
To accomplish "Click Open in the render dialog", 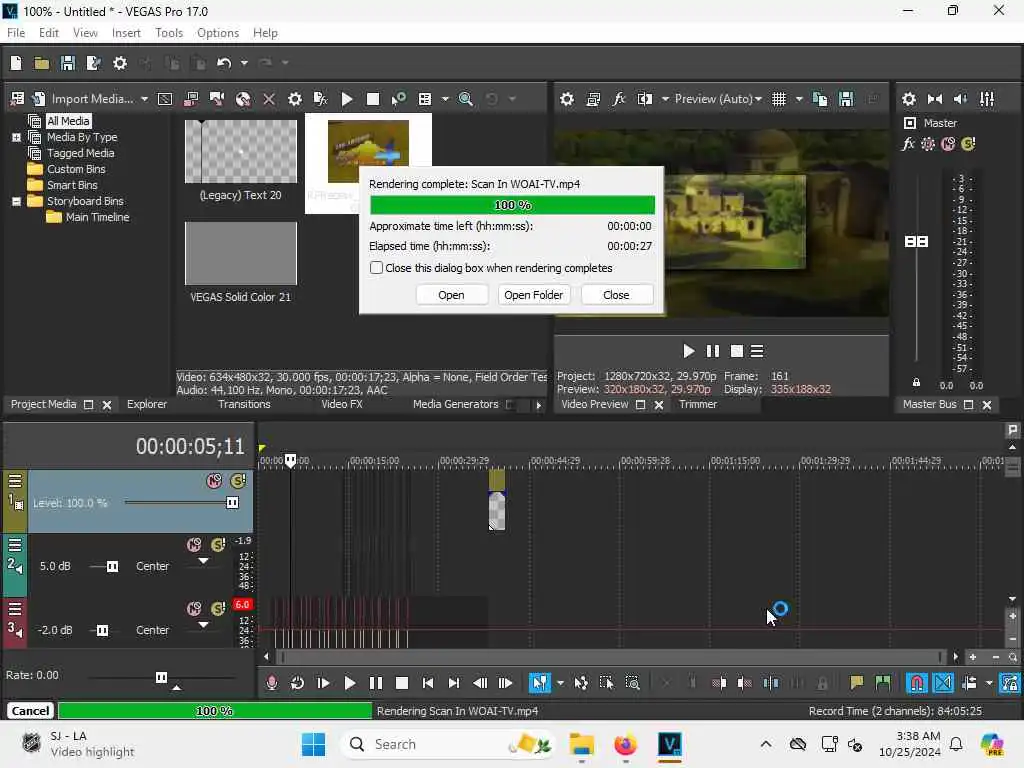I will pyautogui.click(x=451, y=295).
